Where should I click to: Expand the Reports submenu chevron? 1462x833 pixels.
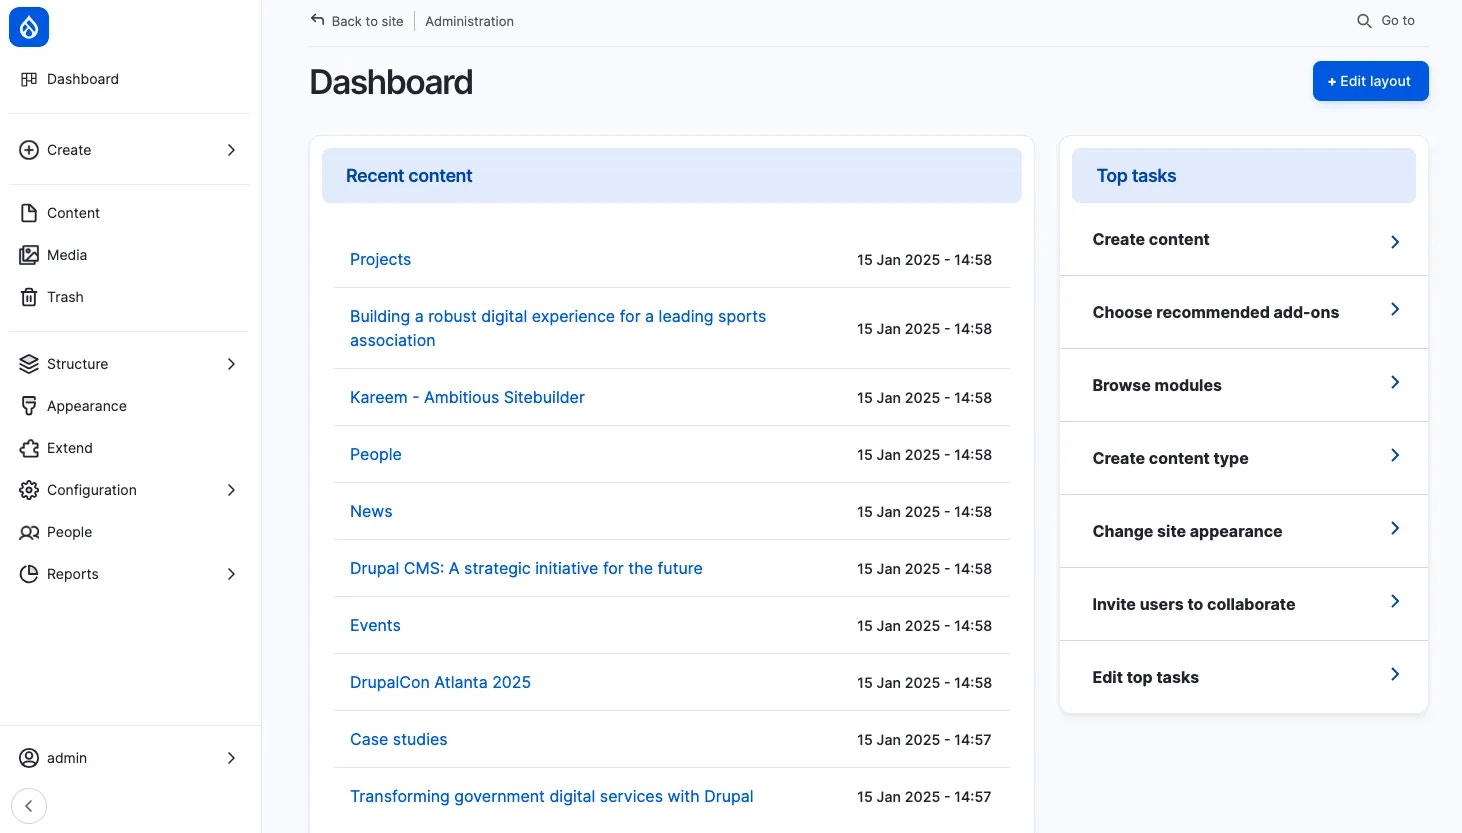[231, 574]
